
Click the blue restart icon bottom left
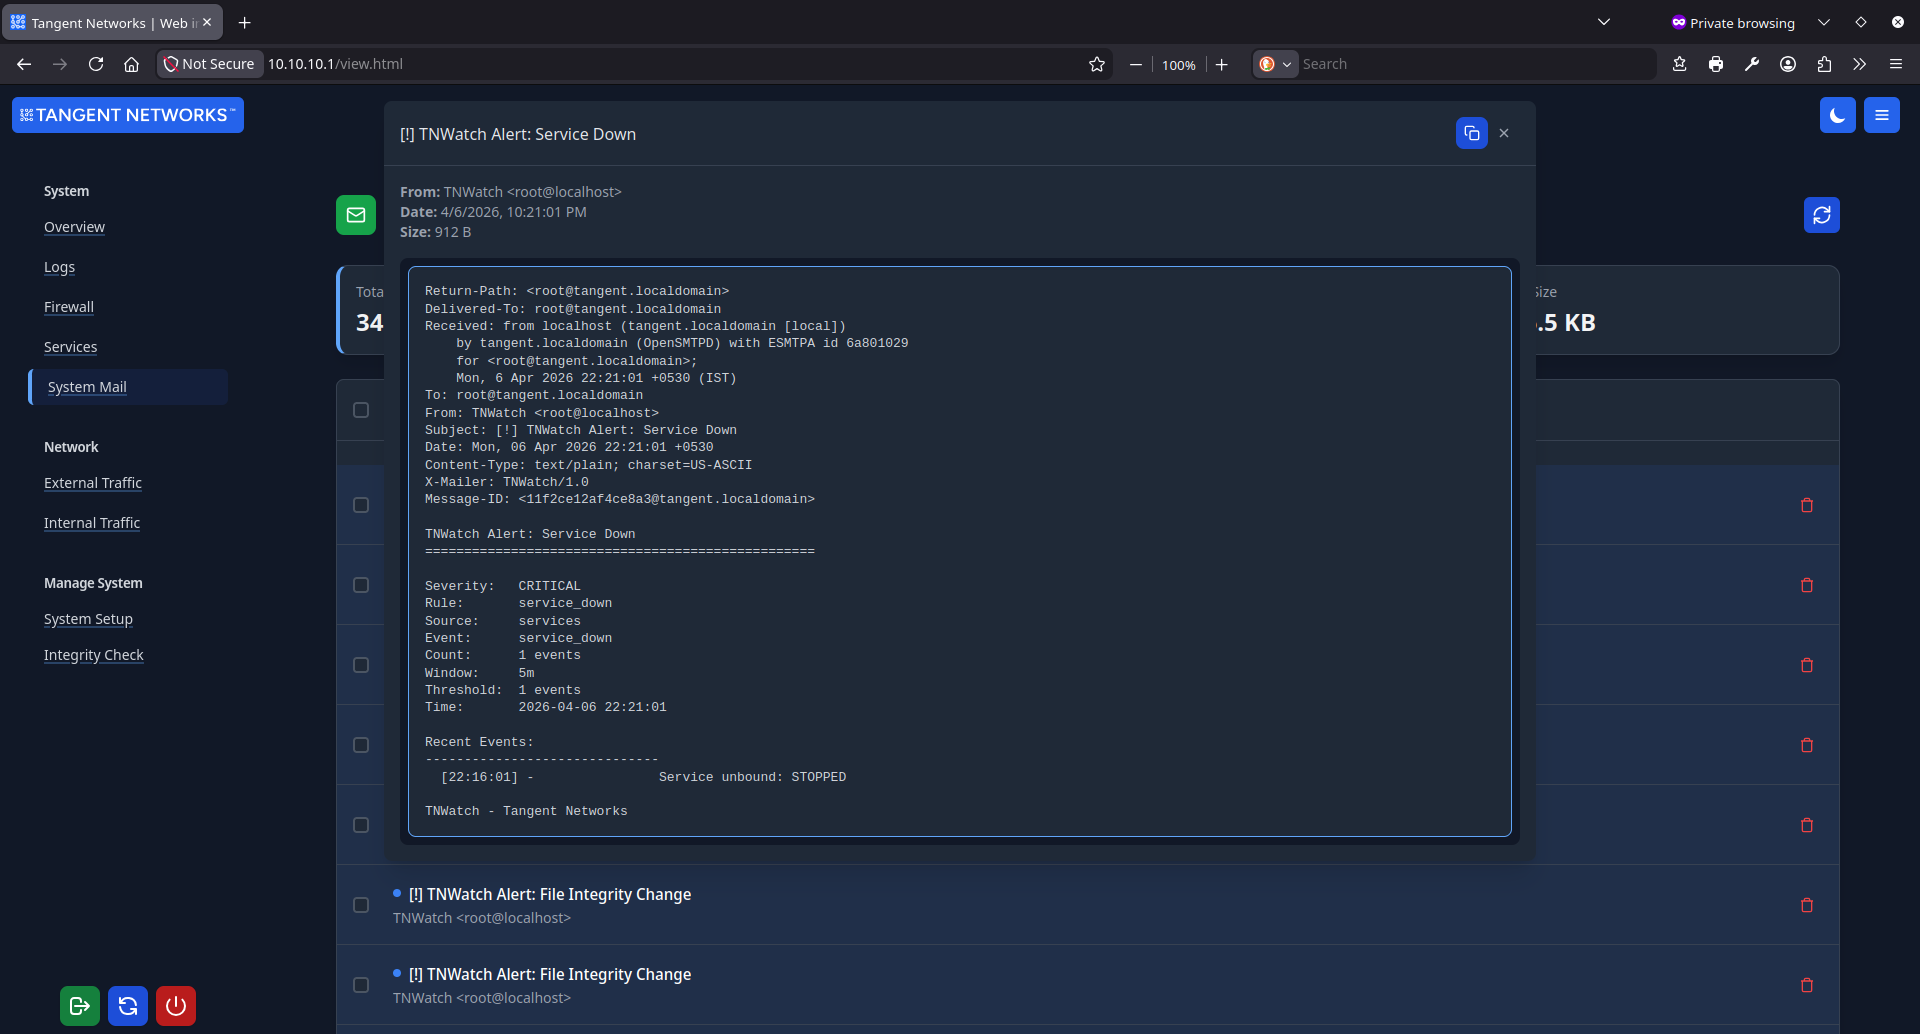point(127,1005)
